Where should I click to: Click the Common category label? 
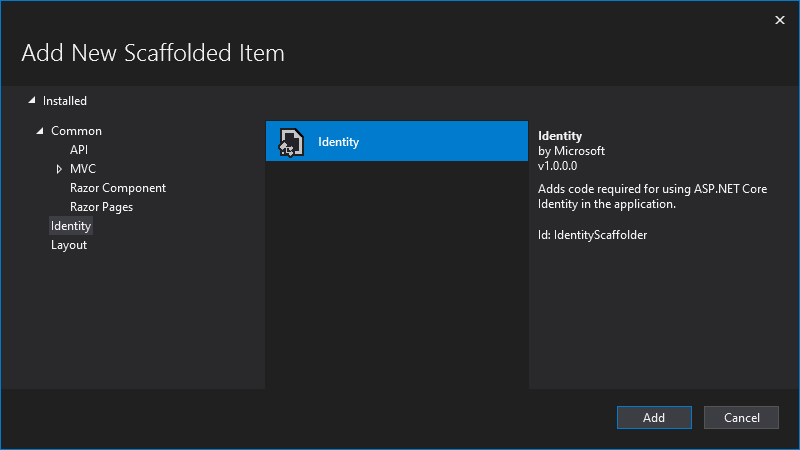coord(76,131)
